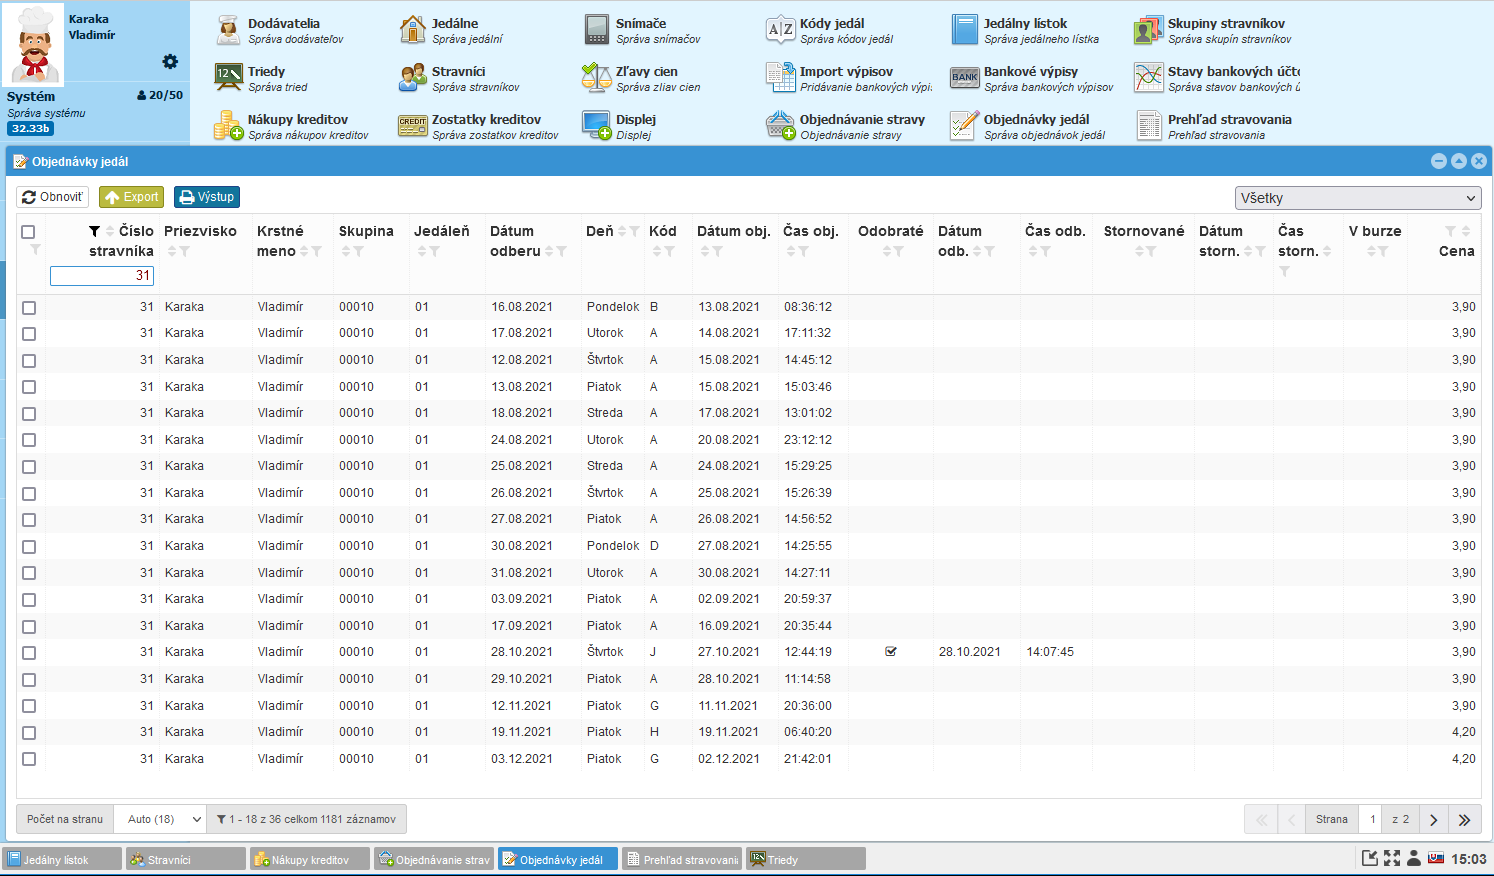Go to next page arrow

[x=1433, y=820]
